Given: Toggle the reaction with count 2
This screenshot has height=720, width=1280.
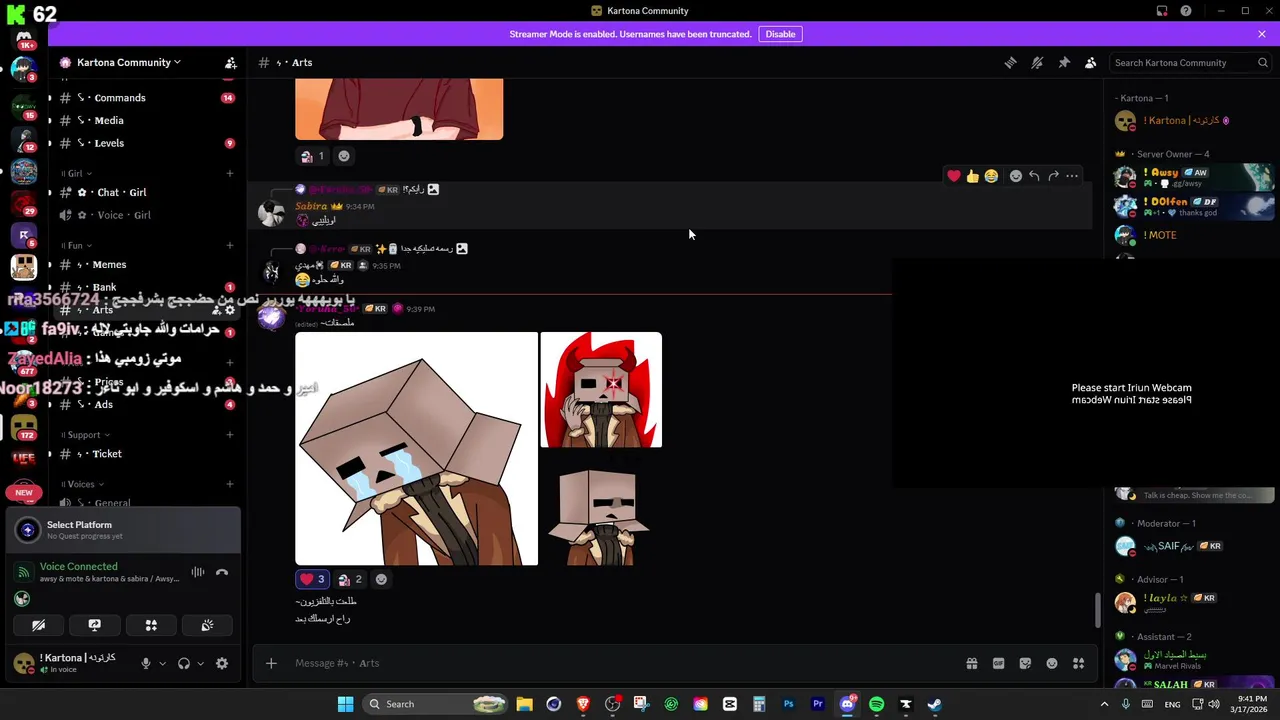Looking at the screenshot, I should pos(350,579).
